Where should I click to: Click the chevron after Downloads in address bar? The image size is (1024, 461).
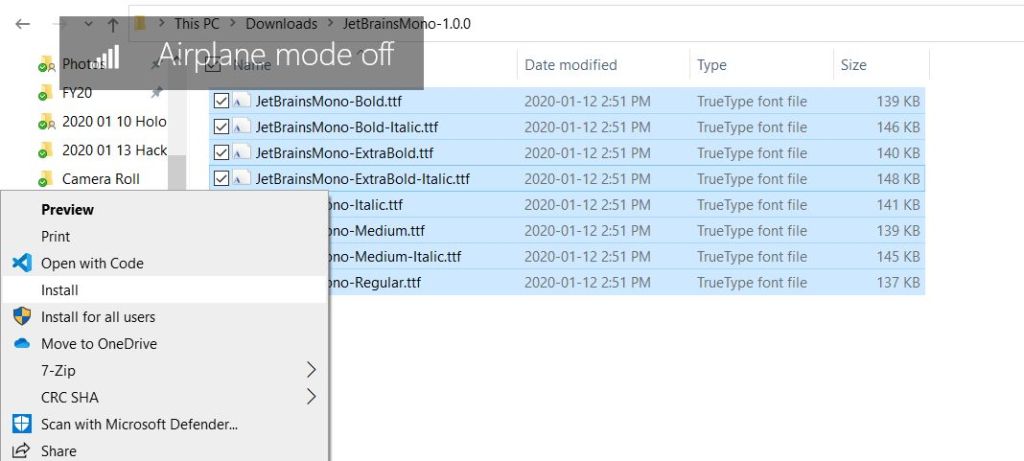(x=331, y=24)
